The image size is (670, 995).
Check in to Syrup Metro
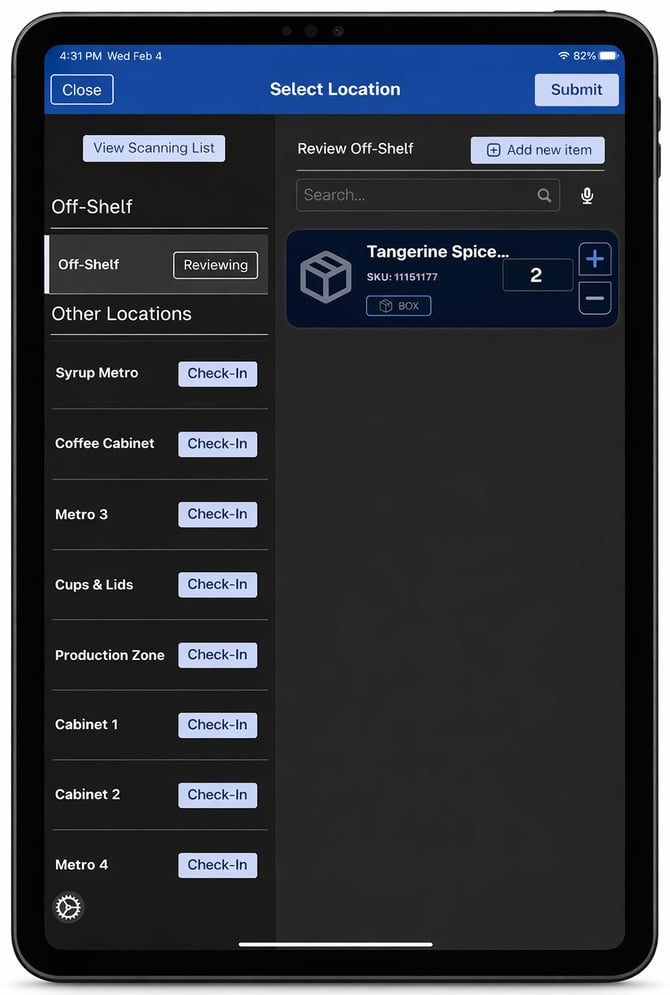(x=218, y=374)
